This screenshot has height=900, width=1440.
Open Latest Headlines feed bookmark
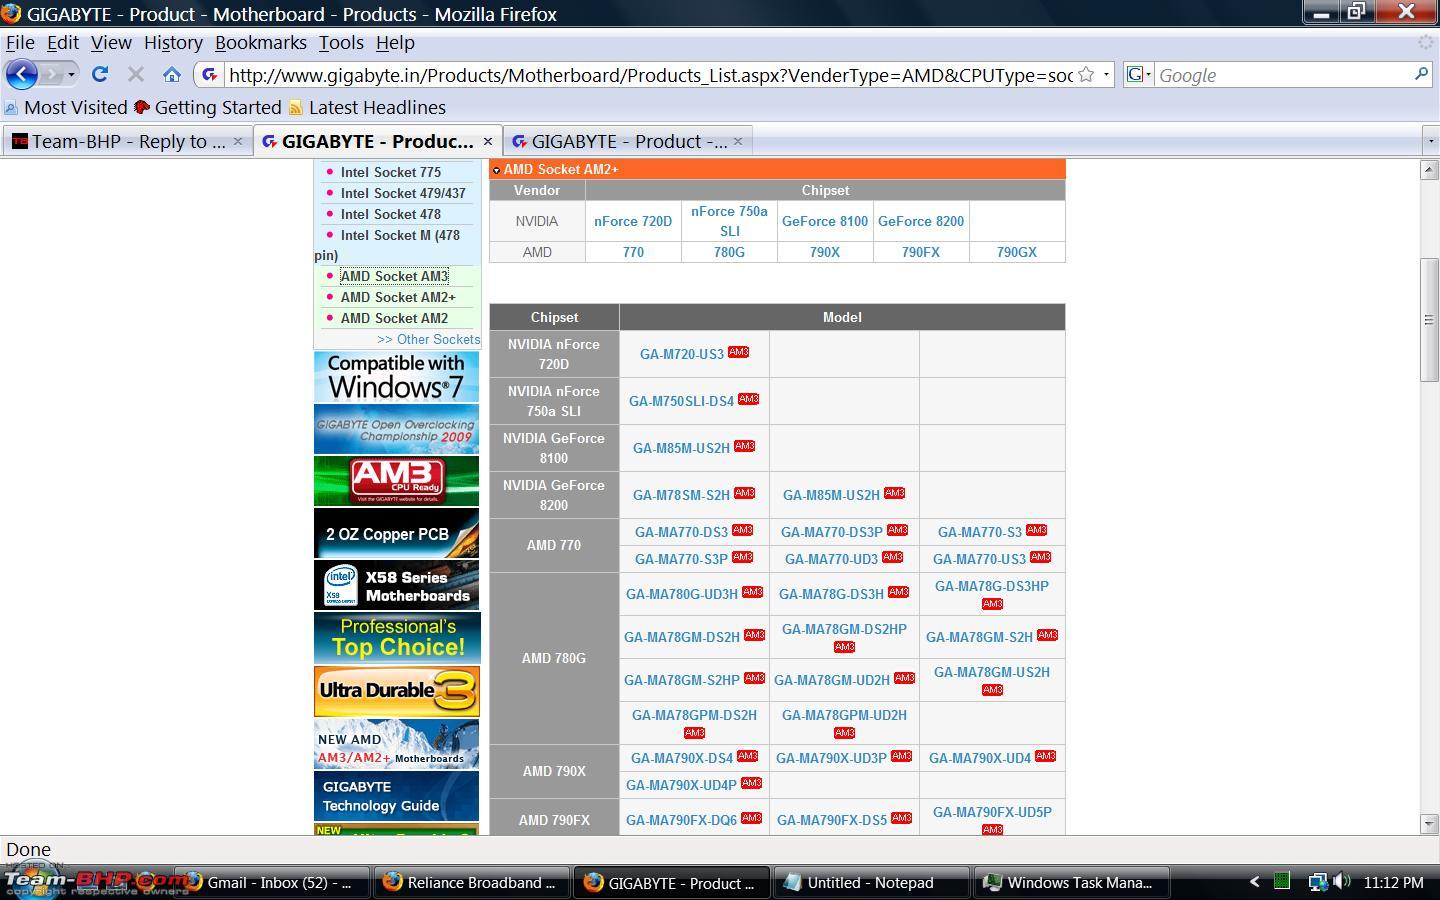click(367, 107)
